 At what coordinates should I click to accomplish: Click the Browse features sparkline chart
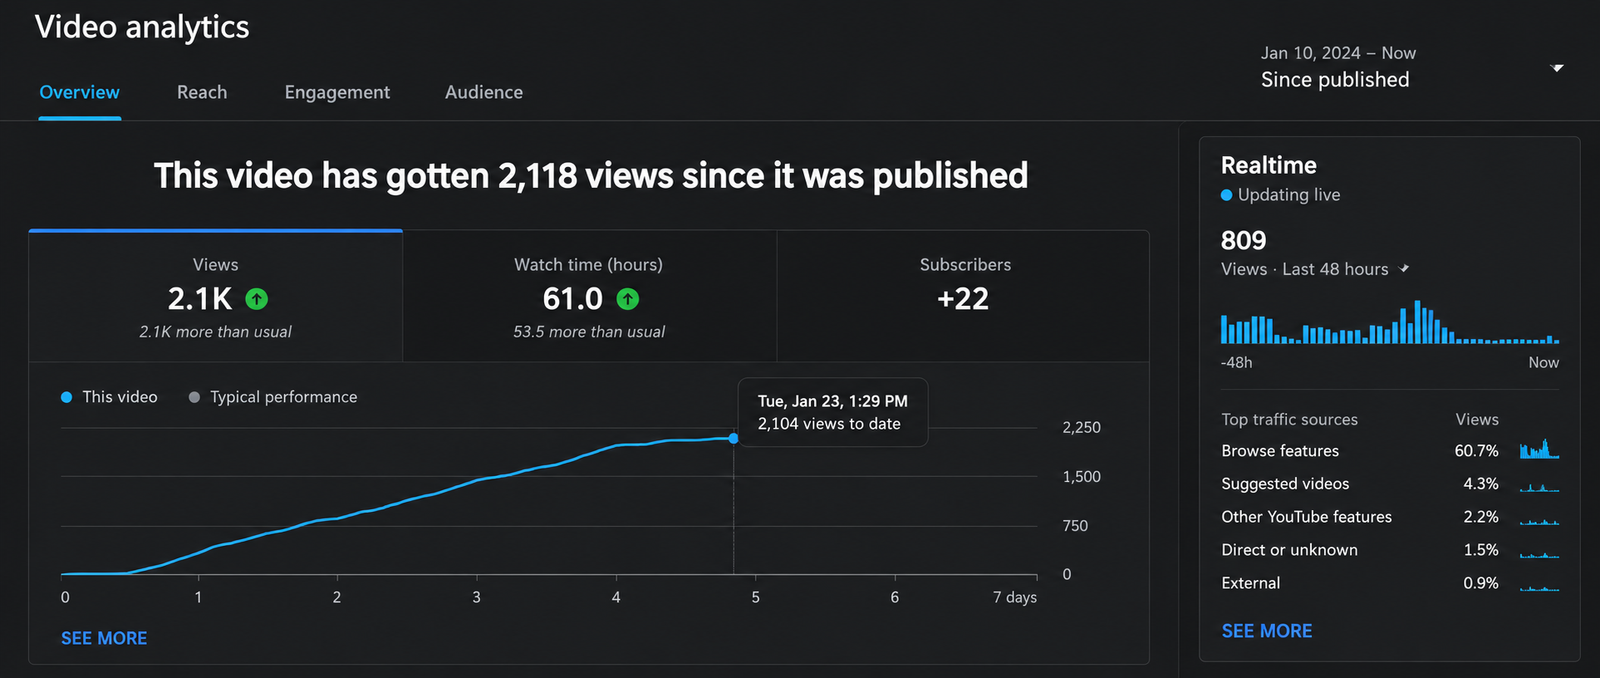pyautogui.click(x=1539, y=449)
